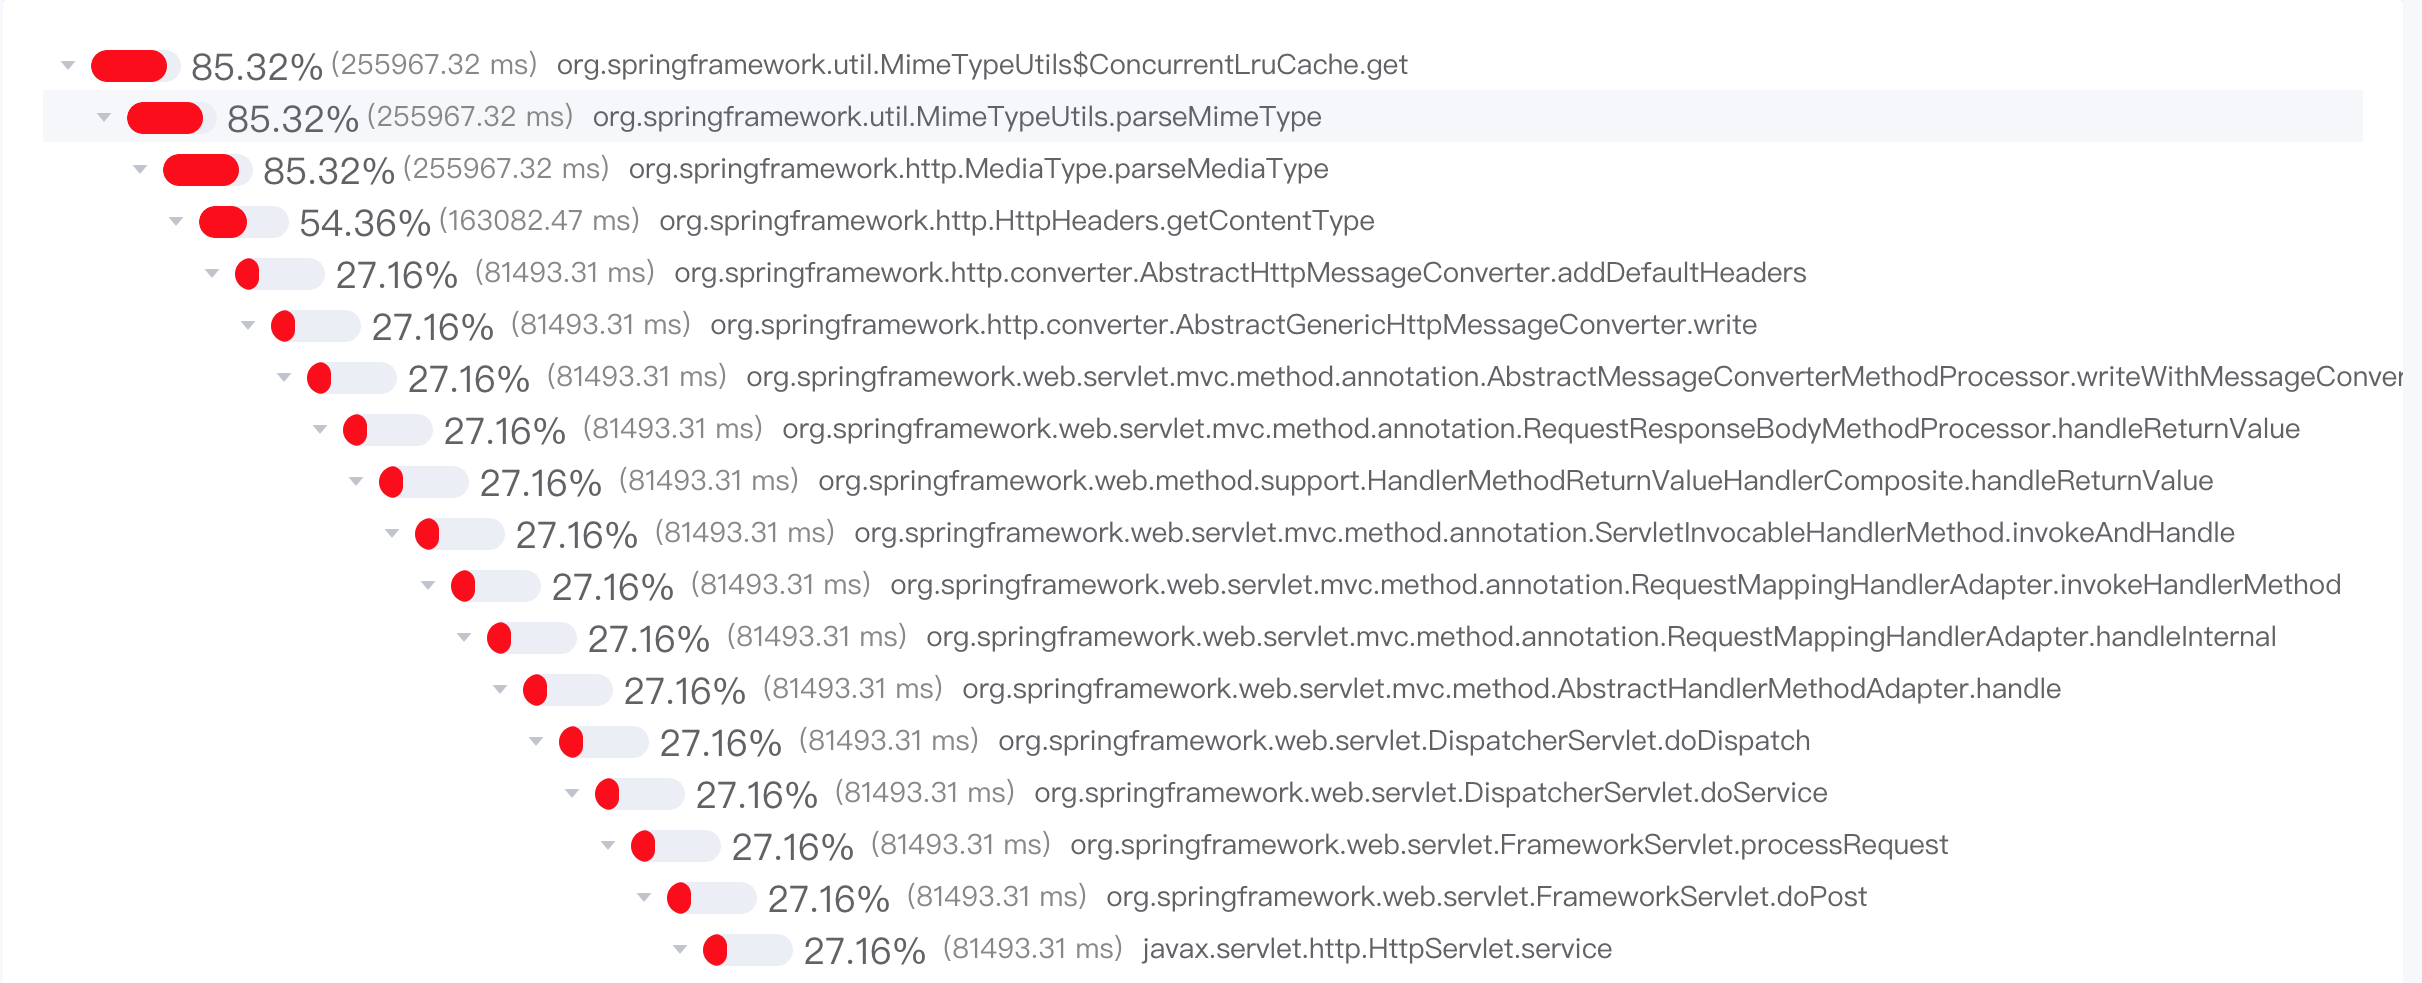
Task: Click the 85.32% bar for ConcurrentLruCache.get
Action: coord(135,66)
